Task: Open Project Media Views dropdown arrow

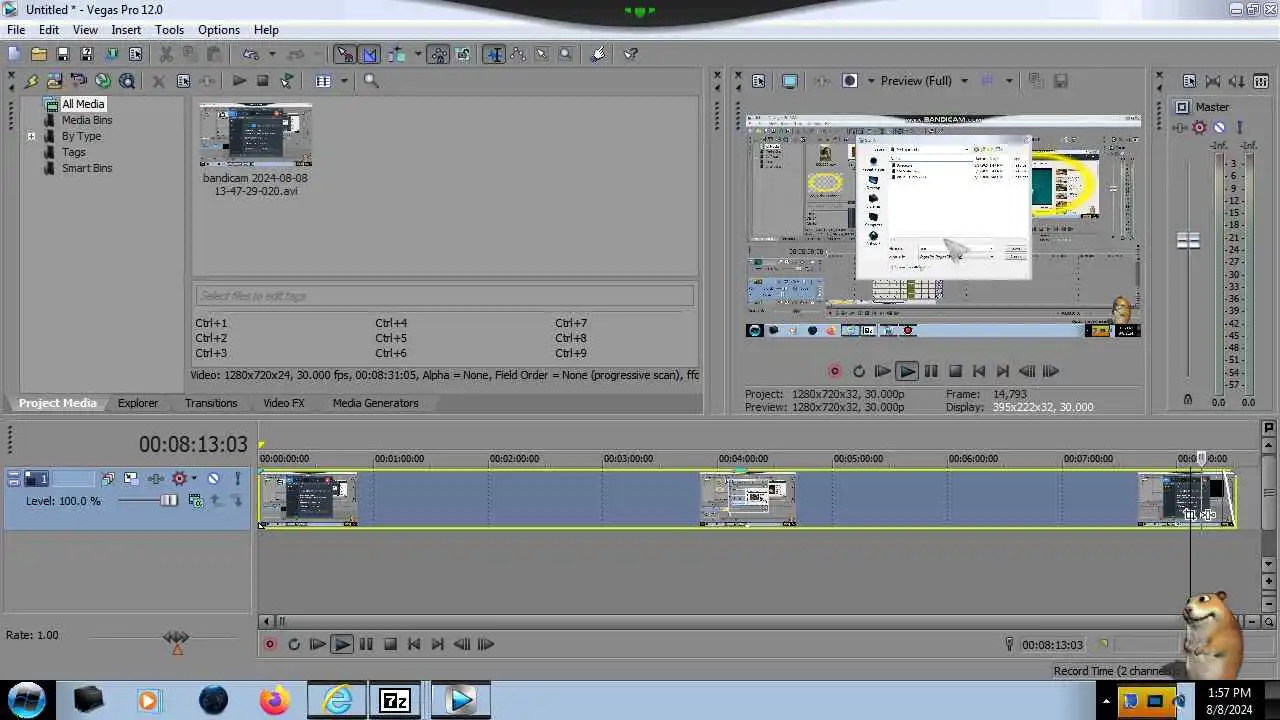Action: [344, 81]
